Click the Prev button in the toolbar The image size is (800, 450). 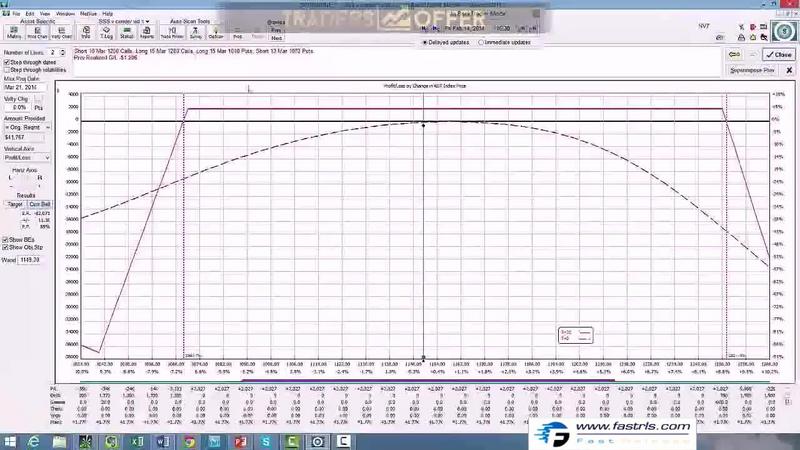pos(276,31)
